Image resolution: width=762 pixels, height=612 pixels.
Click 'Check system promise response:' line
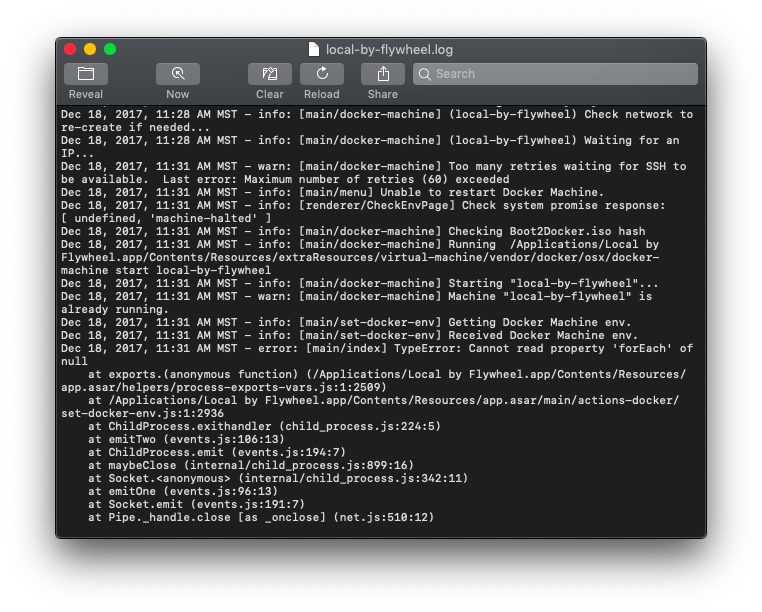363,206
